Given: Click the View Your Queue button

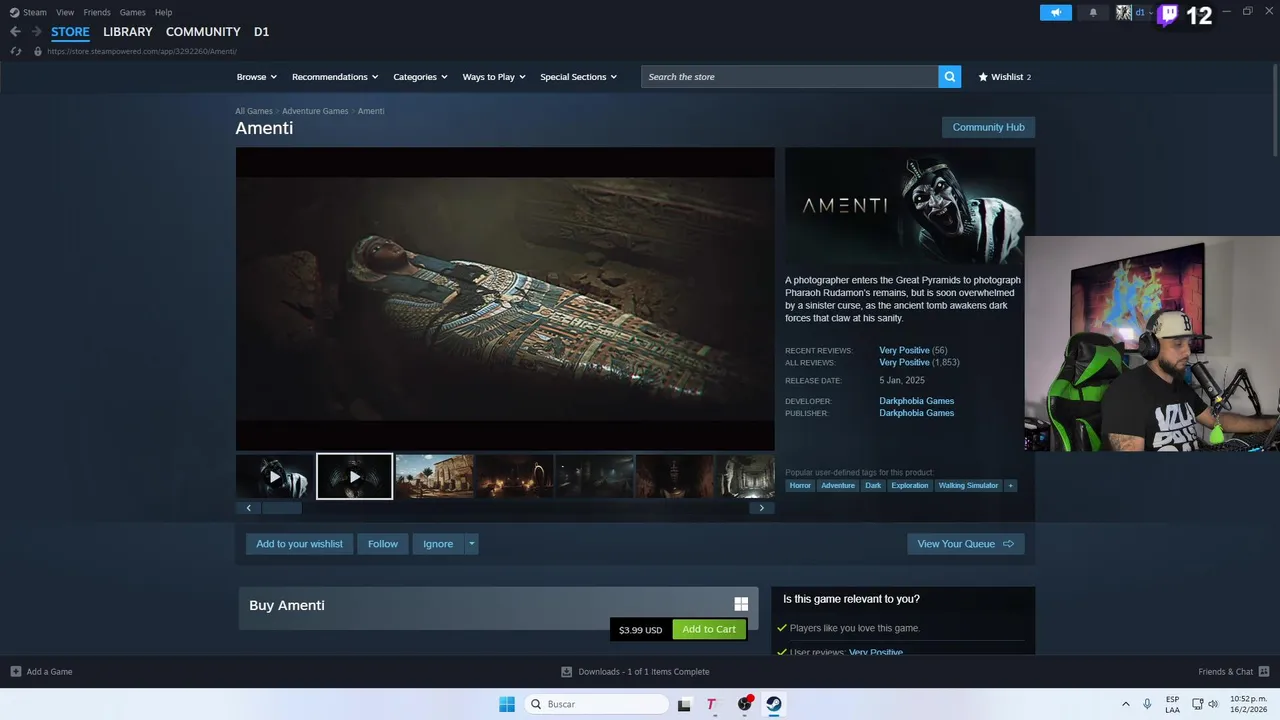Looking at the screenshot, I should [x=965, y=544].
